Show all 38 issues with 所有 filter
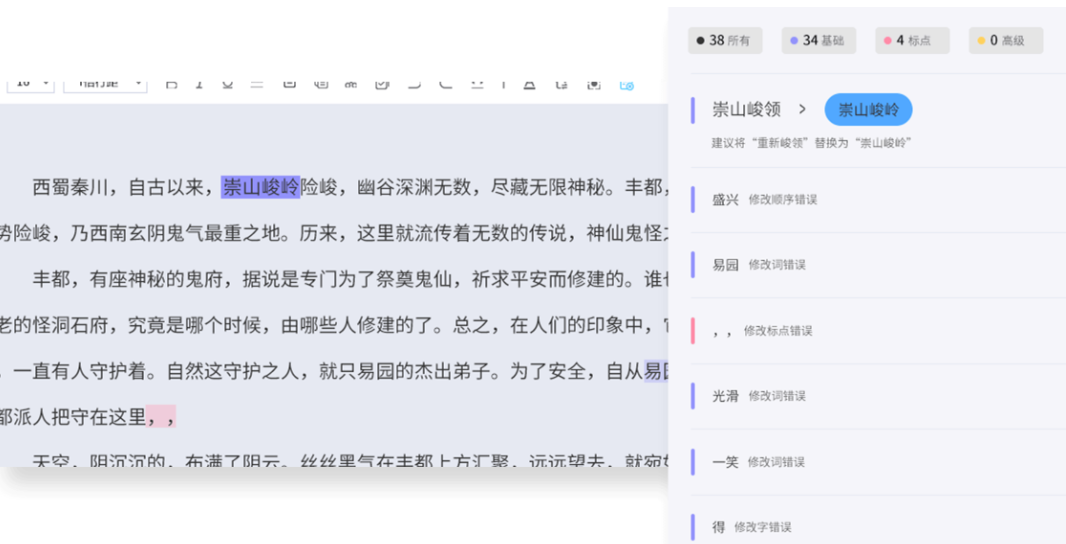This screenshot has width=1066, height=544. pos(725,41)
